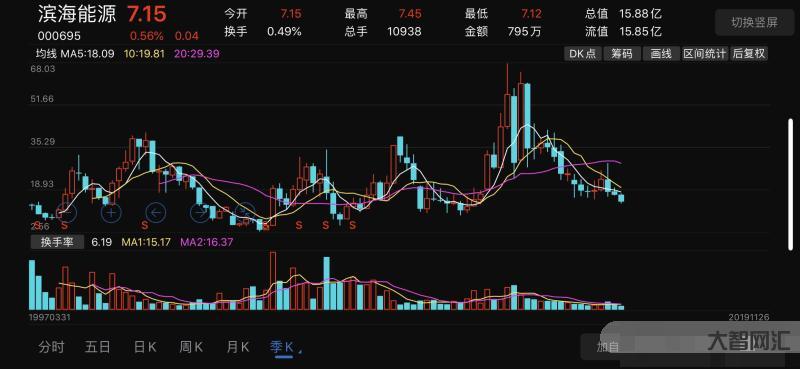Open the 画线 drawing tool

(x=661, y=54)
